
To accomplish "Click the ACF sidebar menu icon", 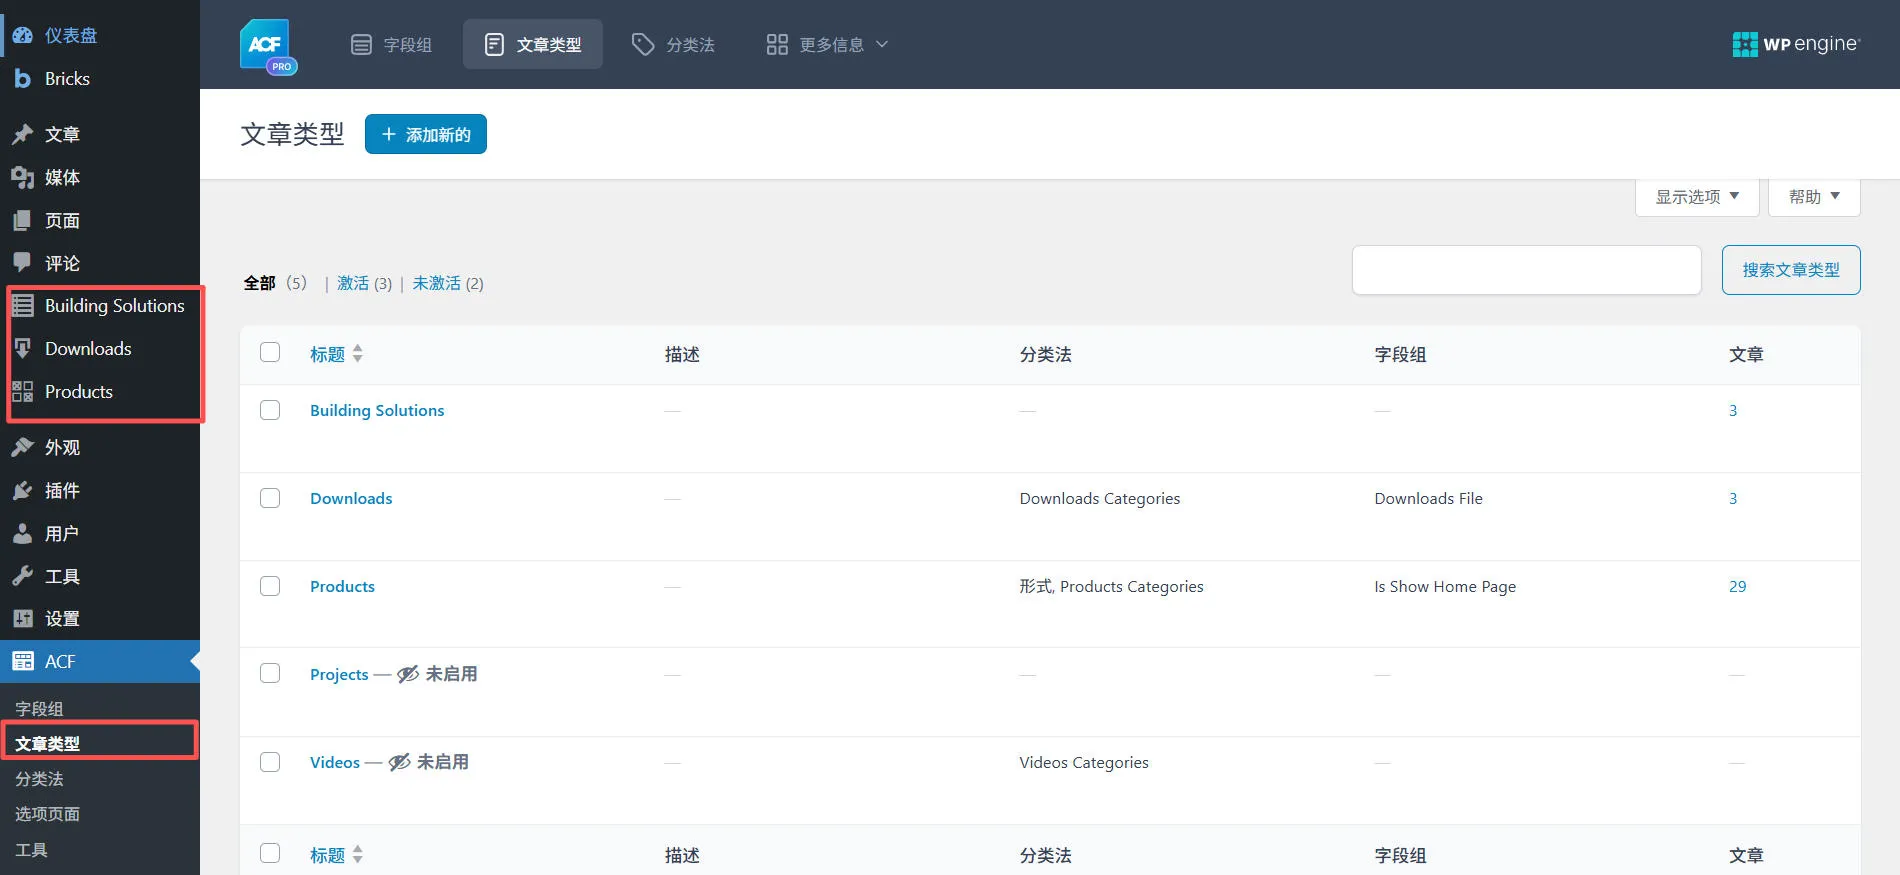I will point(23,661).
